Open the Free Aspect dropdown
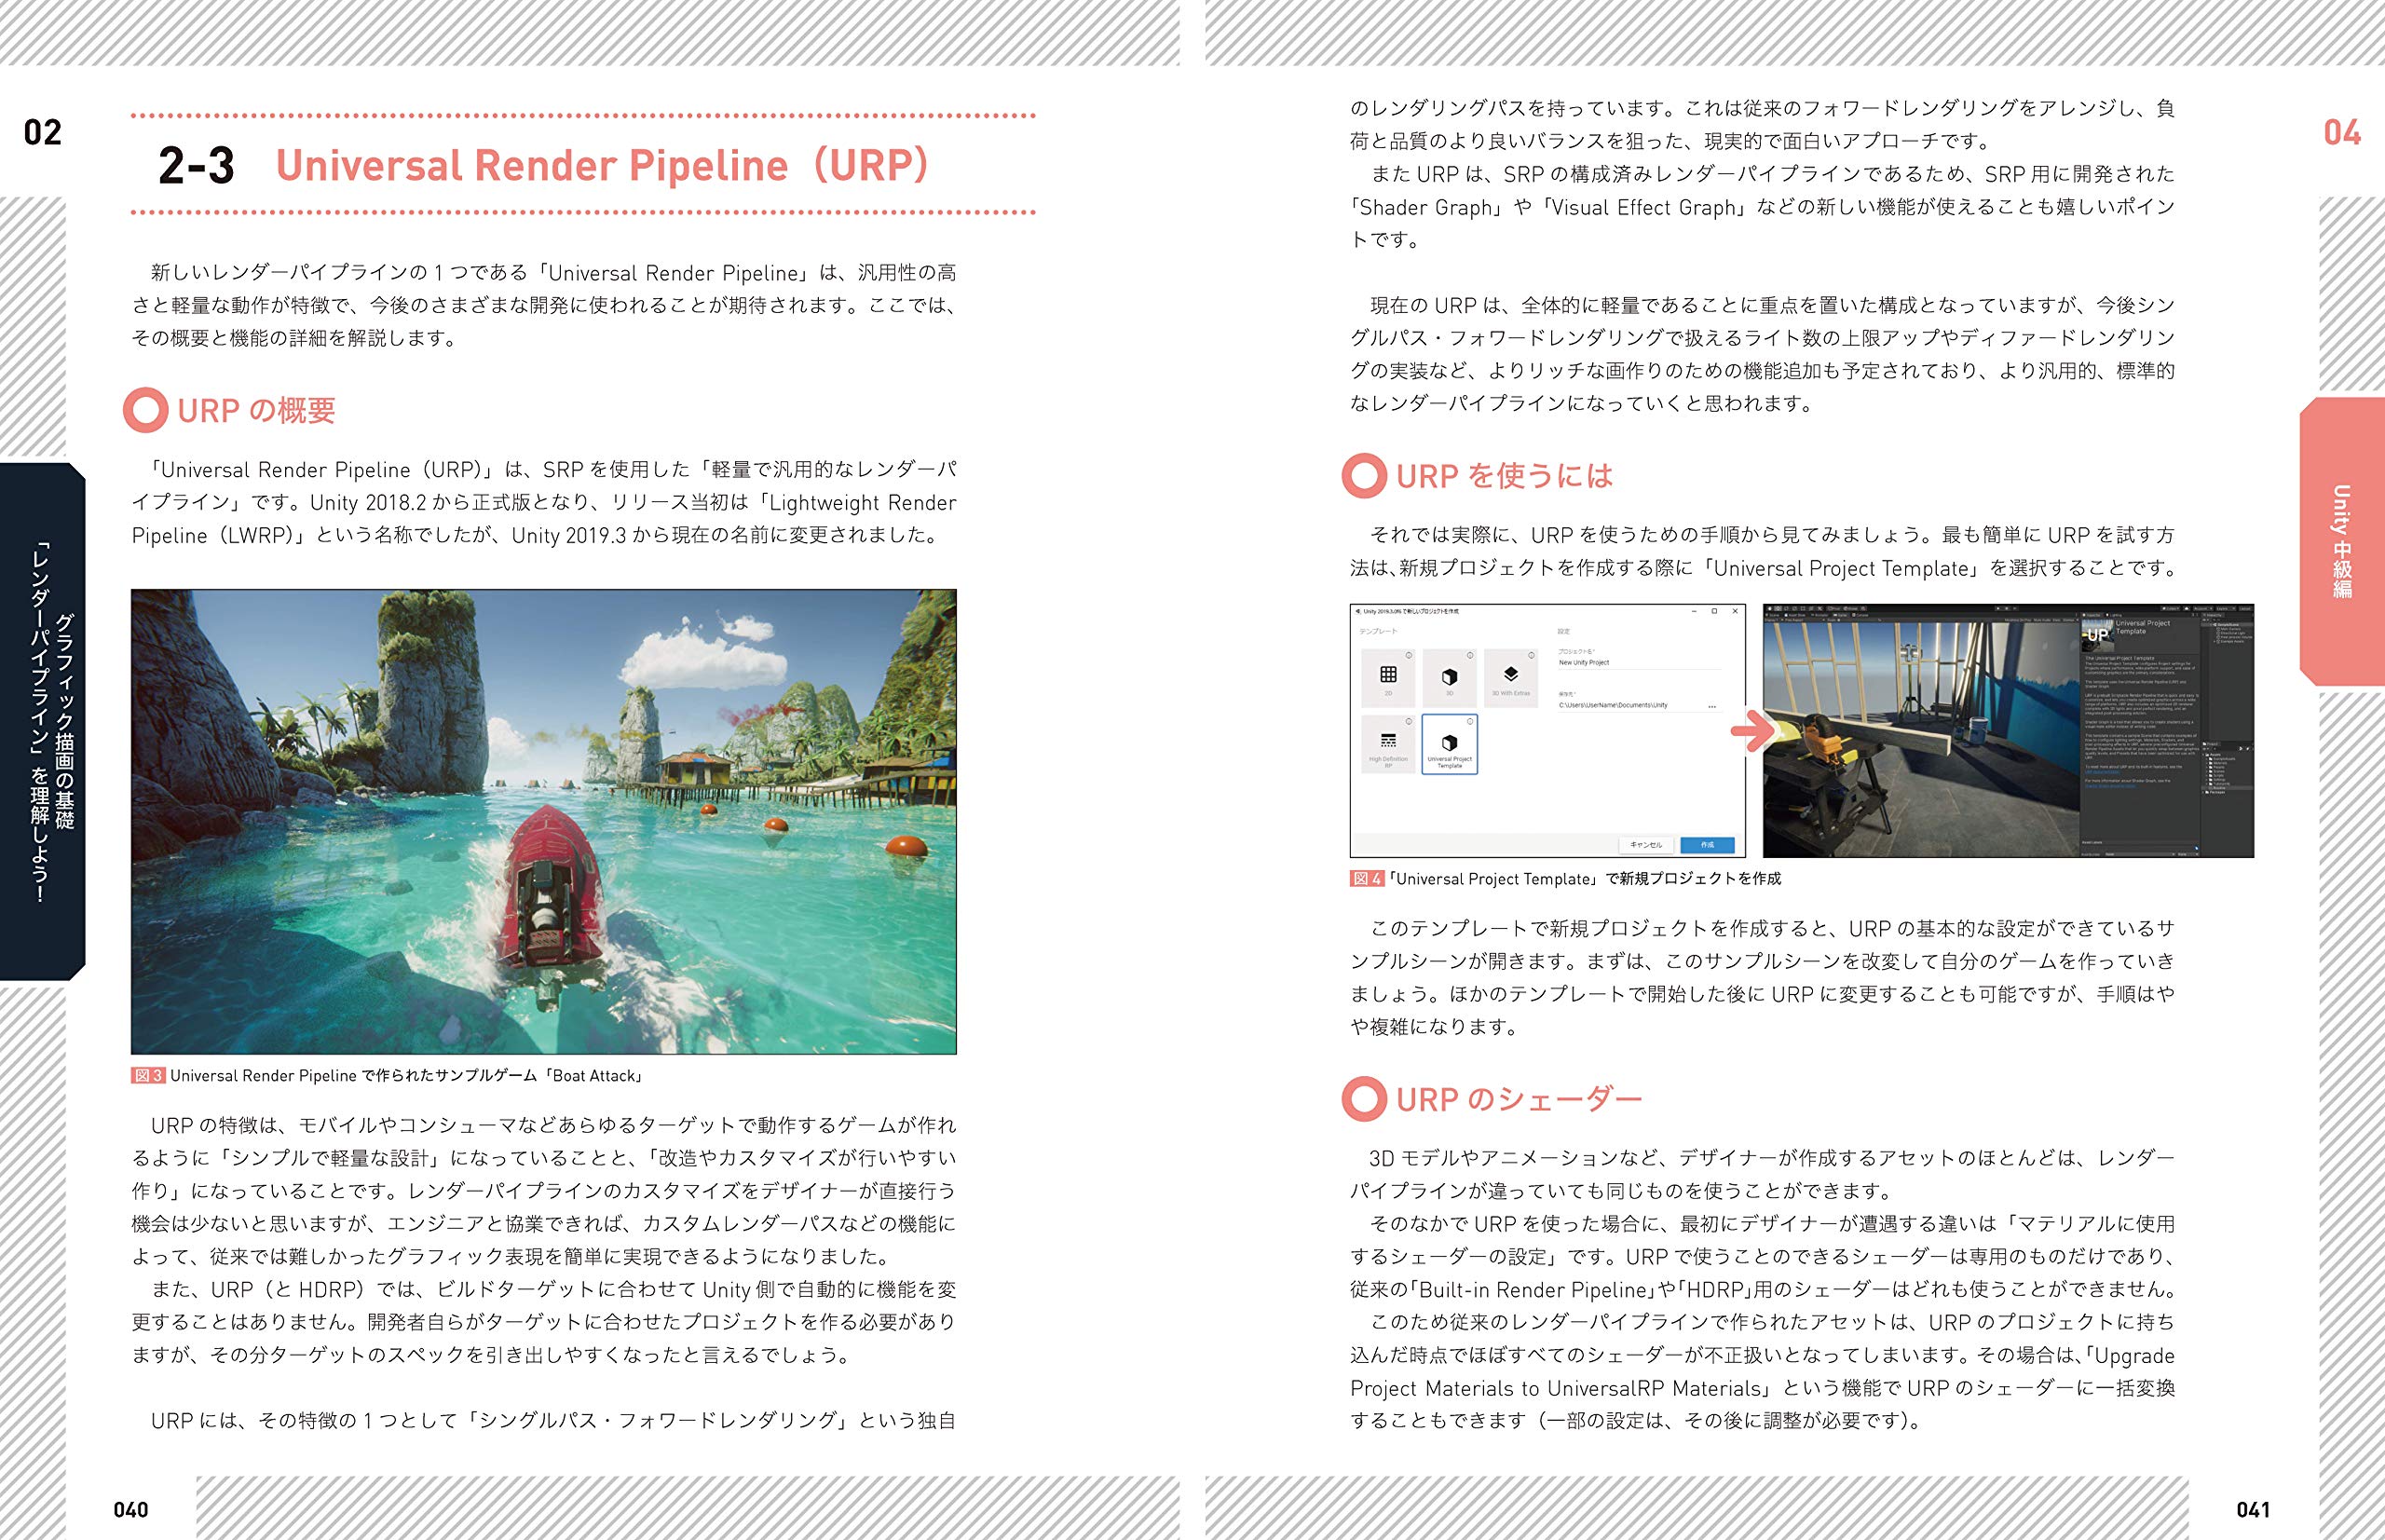The width and height of the screenshot is (2385, 1540). [x=1795, y=620]
